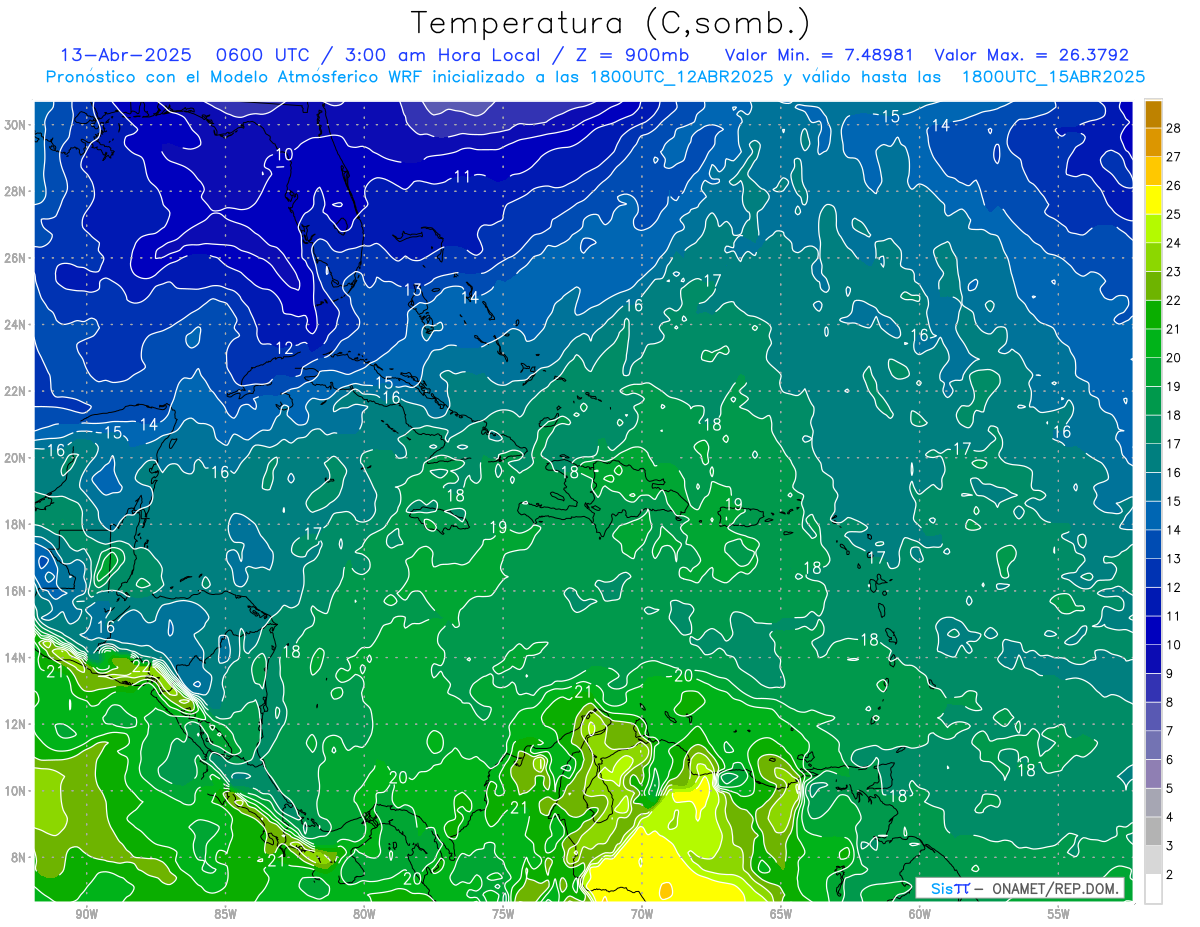
Task: Click the '3:00 am Hora Local' text
Action: (x=436, y=55)
